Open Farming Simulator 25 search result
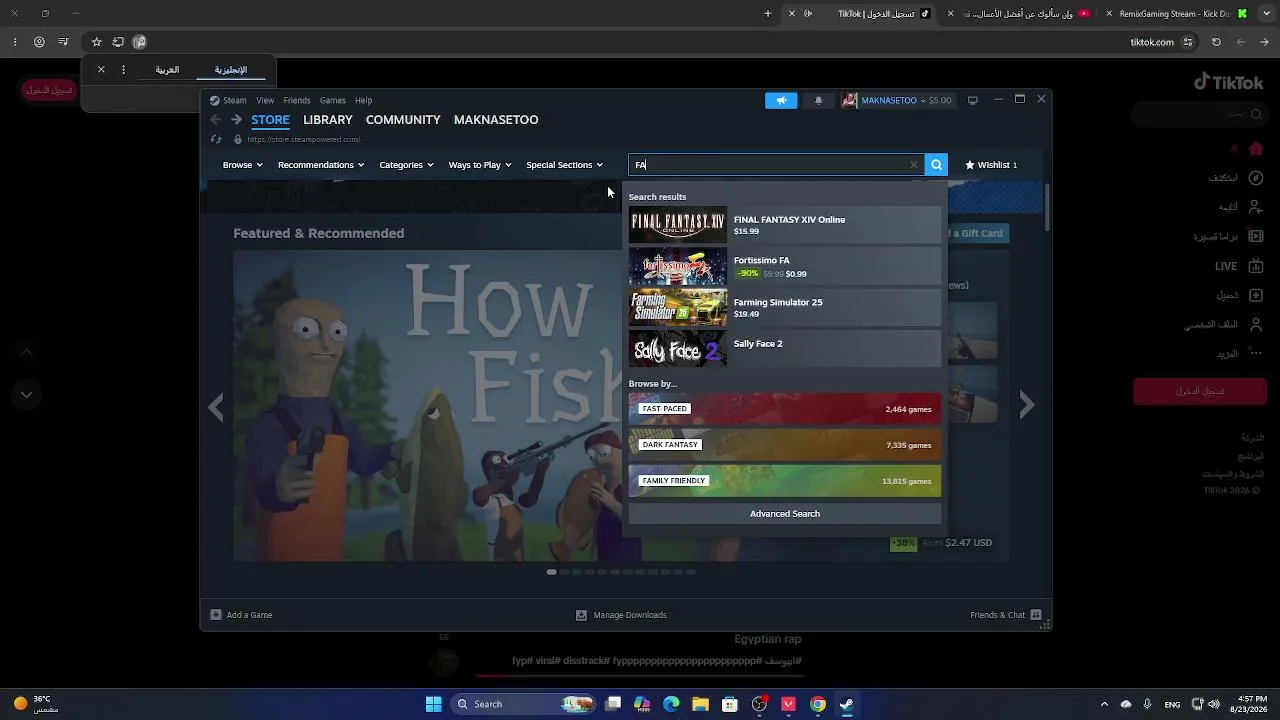The width and height of the screenshot is (1280, 720). (x=785, y=308)
